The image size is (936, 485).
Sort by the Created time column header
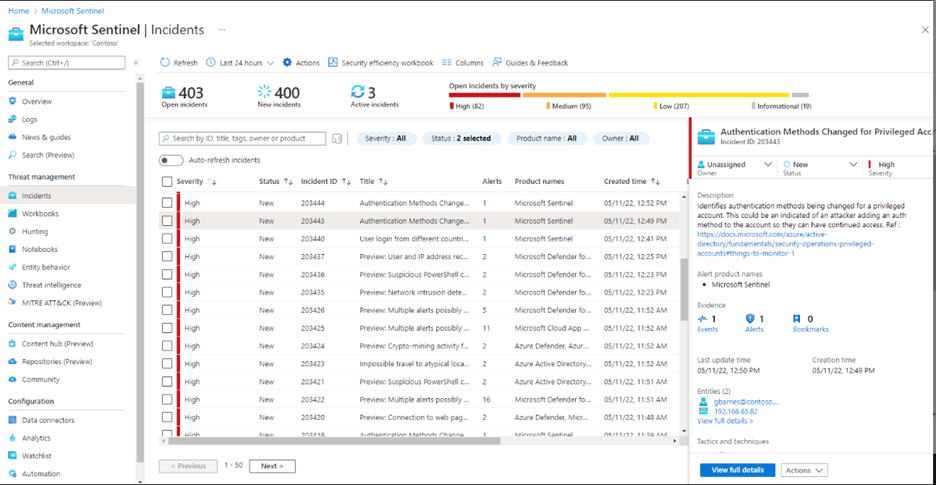click(x=632, y=182)
